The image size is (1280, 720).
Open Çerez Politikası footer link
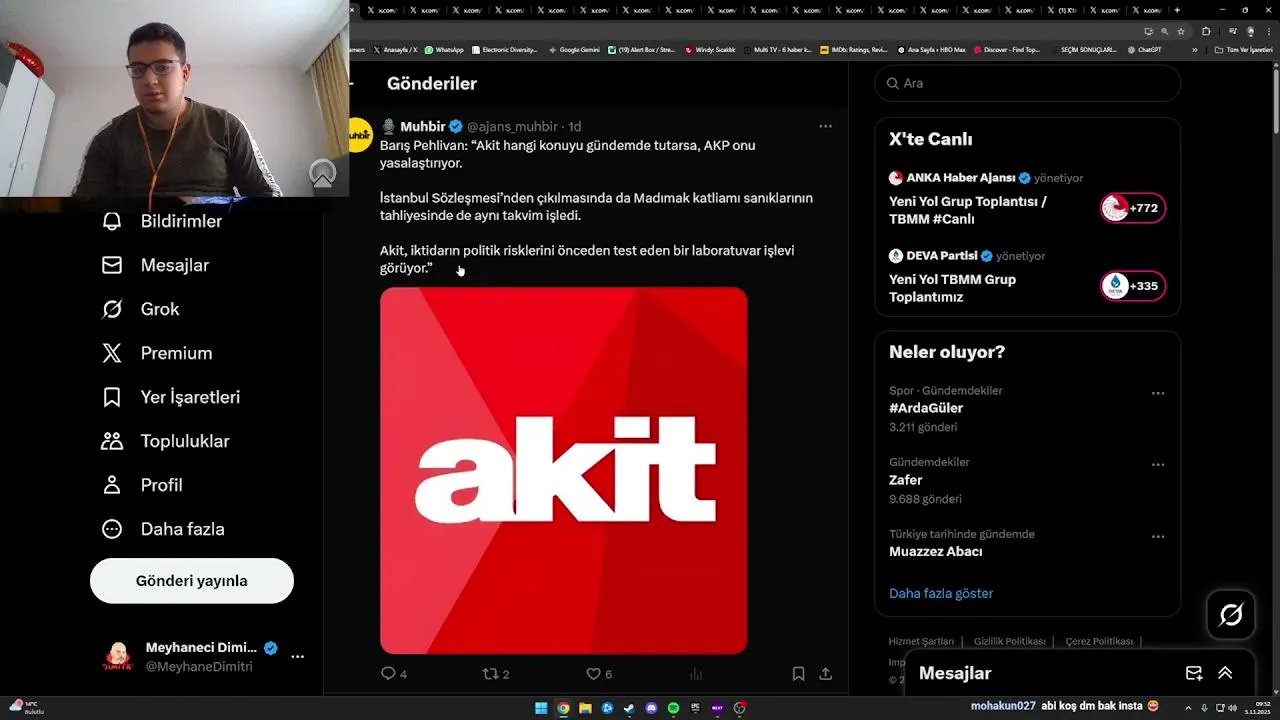1099,641
